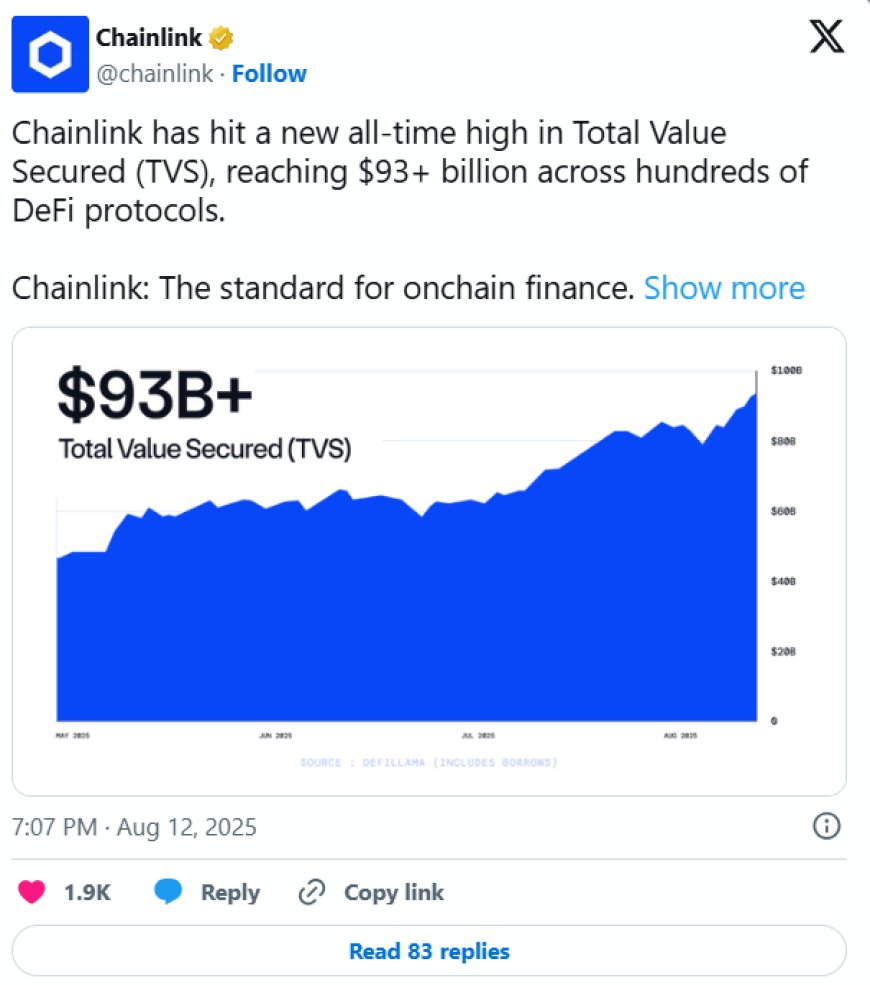The image size is (870, 985).
Task: Click the $93B+ headline in the chart
Action: pyautogui.click(x=155, y=395)
